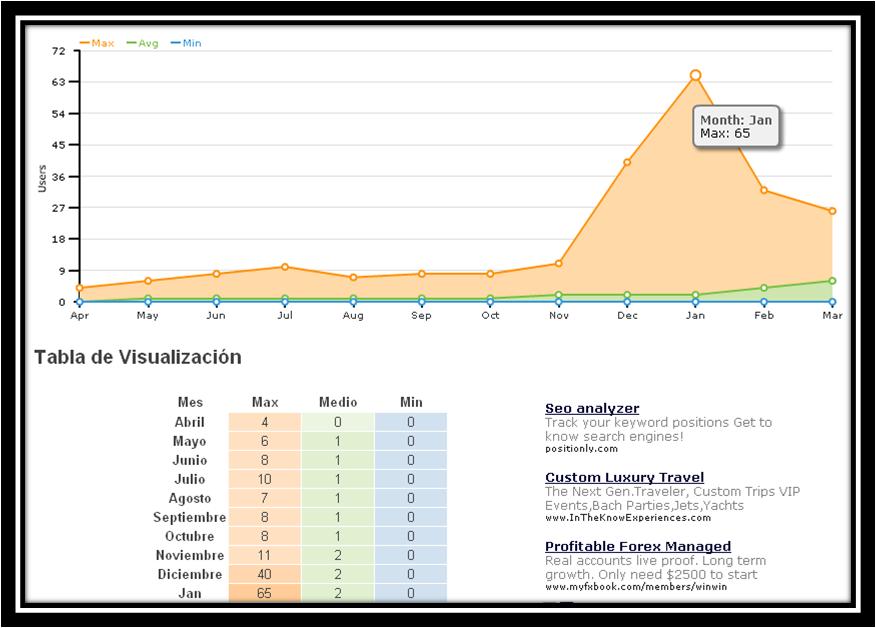Click the Medio column header in table

click(x=338, y=402)
